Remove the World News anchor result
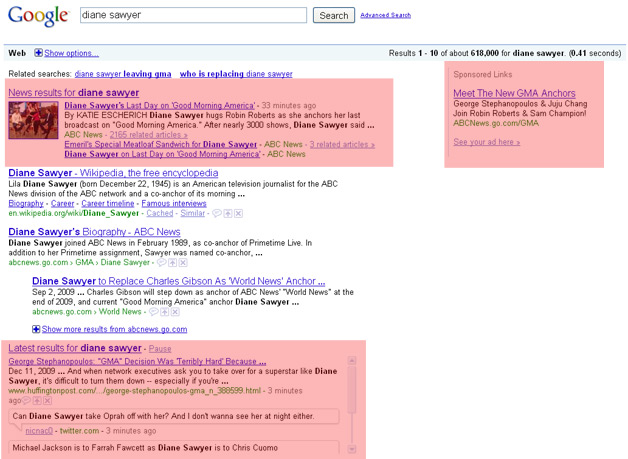This screenshot has height=459, width=628. click(x=176, y=311)
